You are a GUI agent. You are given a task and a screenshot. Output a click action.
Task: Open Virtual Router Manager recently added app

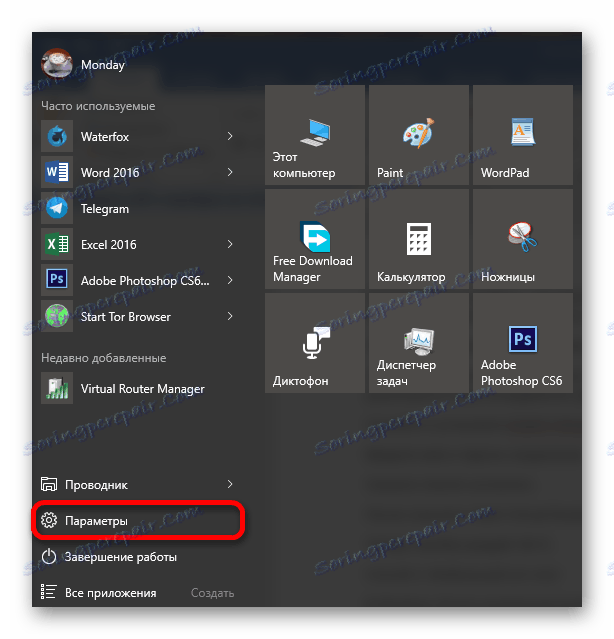click(139, 388)
